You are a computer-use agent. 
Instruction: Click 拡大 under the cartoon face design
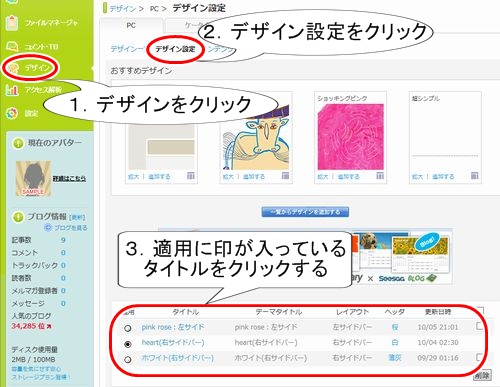pyautogui.click(x=228, y=177)
